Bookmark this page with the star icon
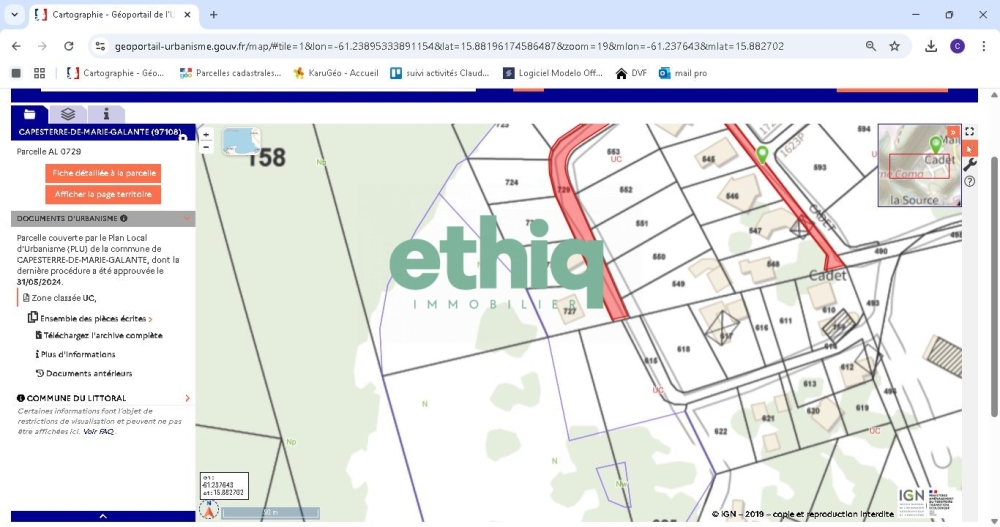 click(x=894, y=46)
